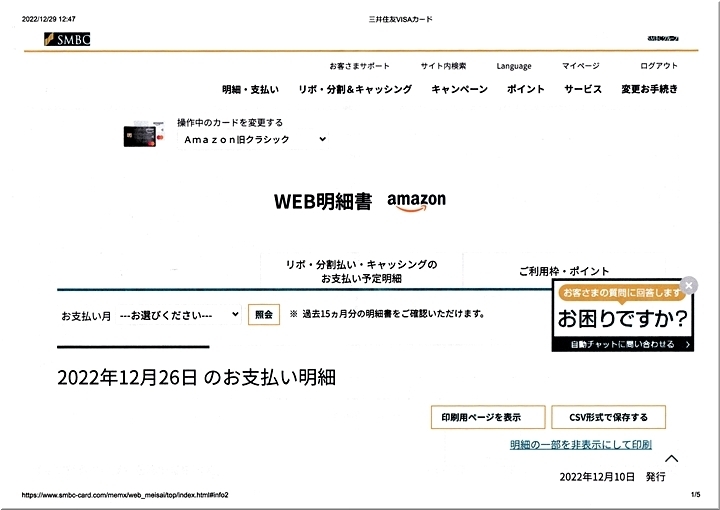
Task: Click the small logo at header right
Action: point(662,39)
